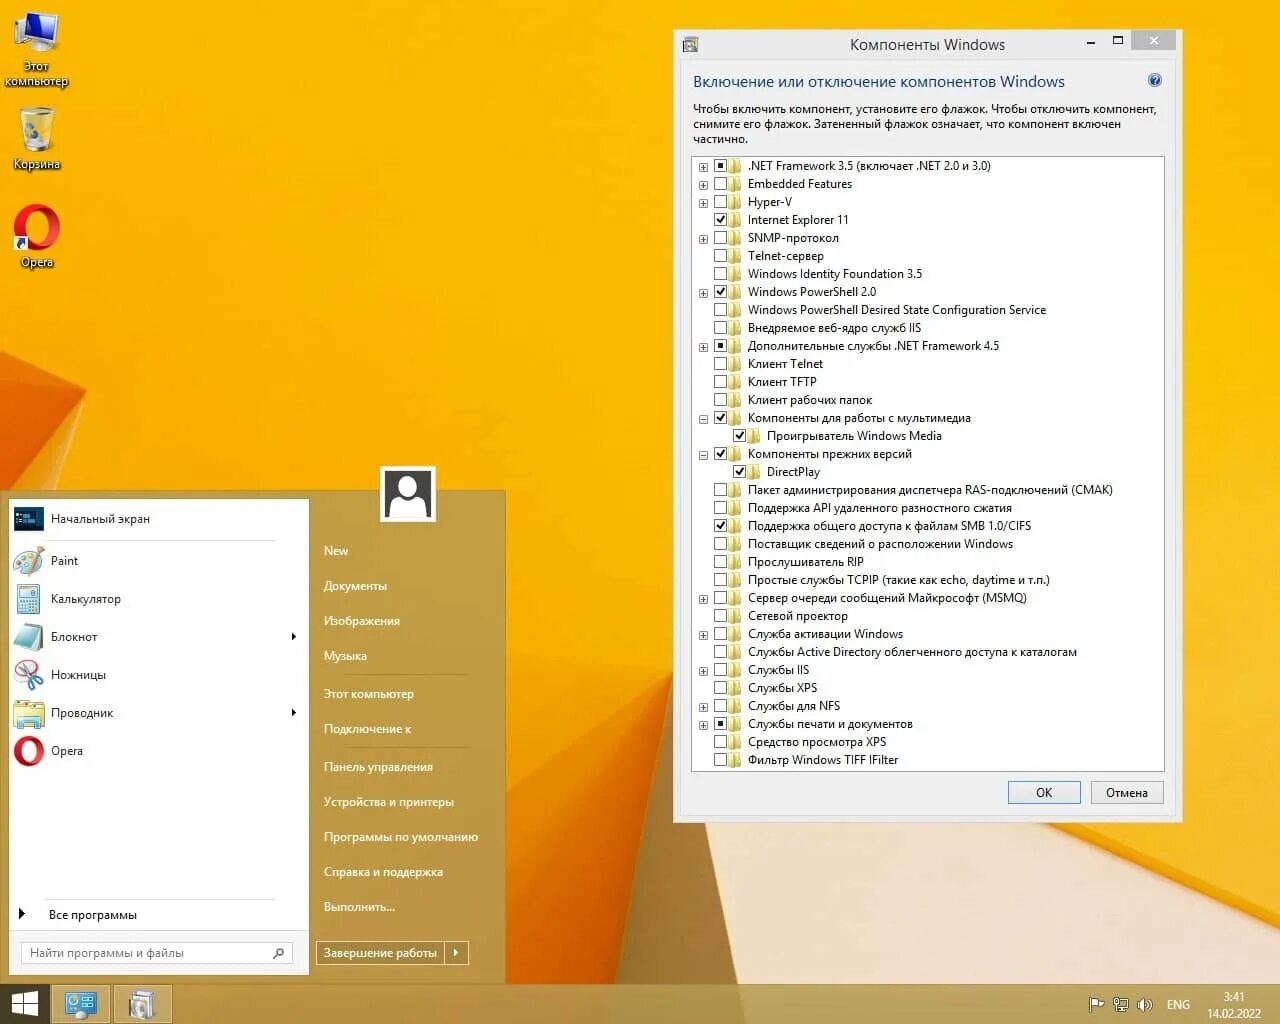Launch Paint from the Start menu

64,561
